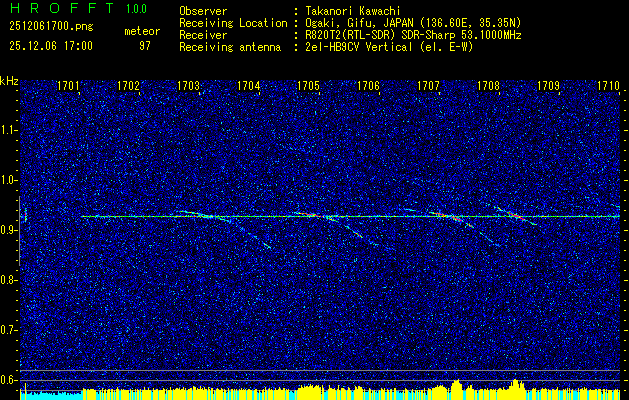Click the 1706 time marker

(x=368, y=86)
